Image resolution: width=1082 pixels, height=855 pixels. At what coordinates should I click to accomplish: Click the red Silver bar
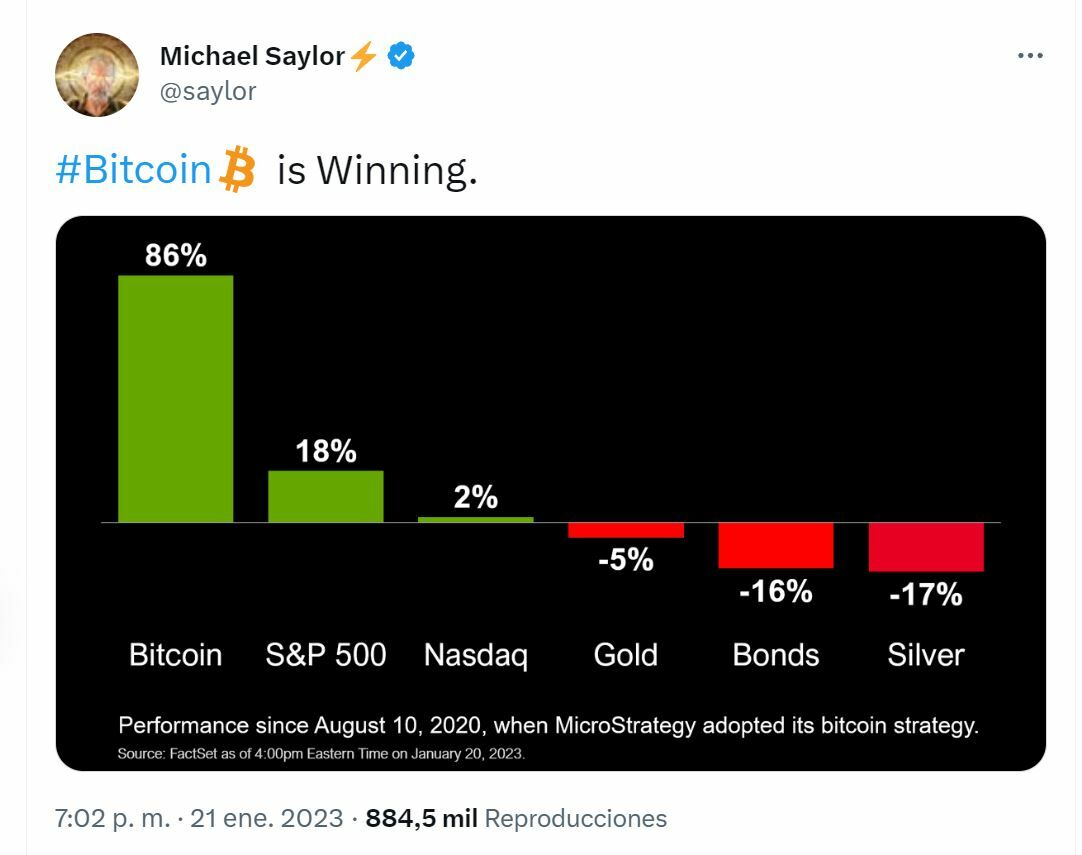coord(926,547)
